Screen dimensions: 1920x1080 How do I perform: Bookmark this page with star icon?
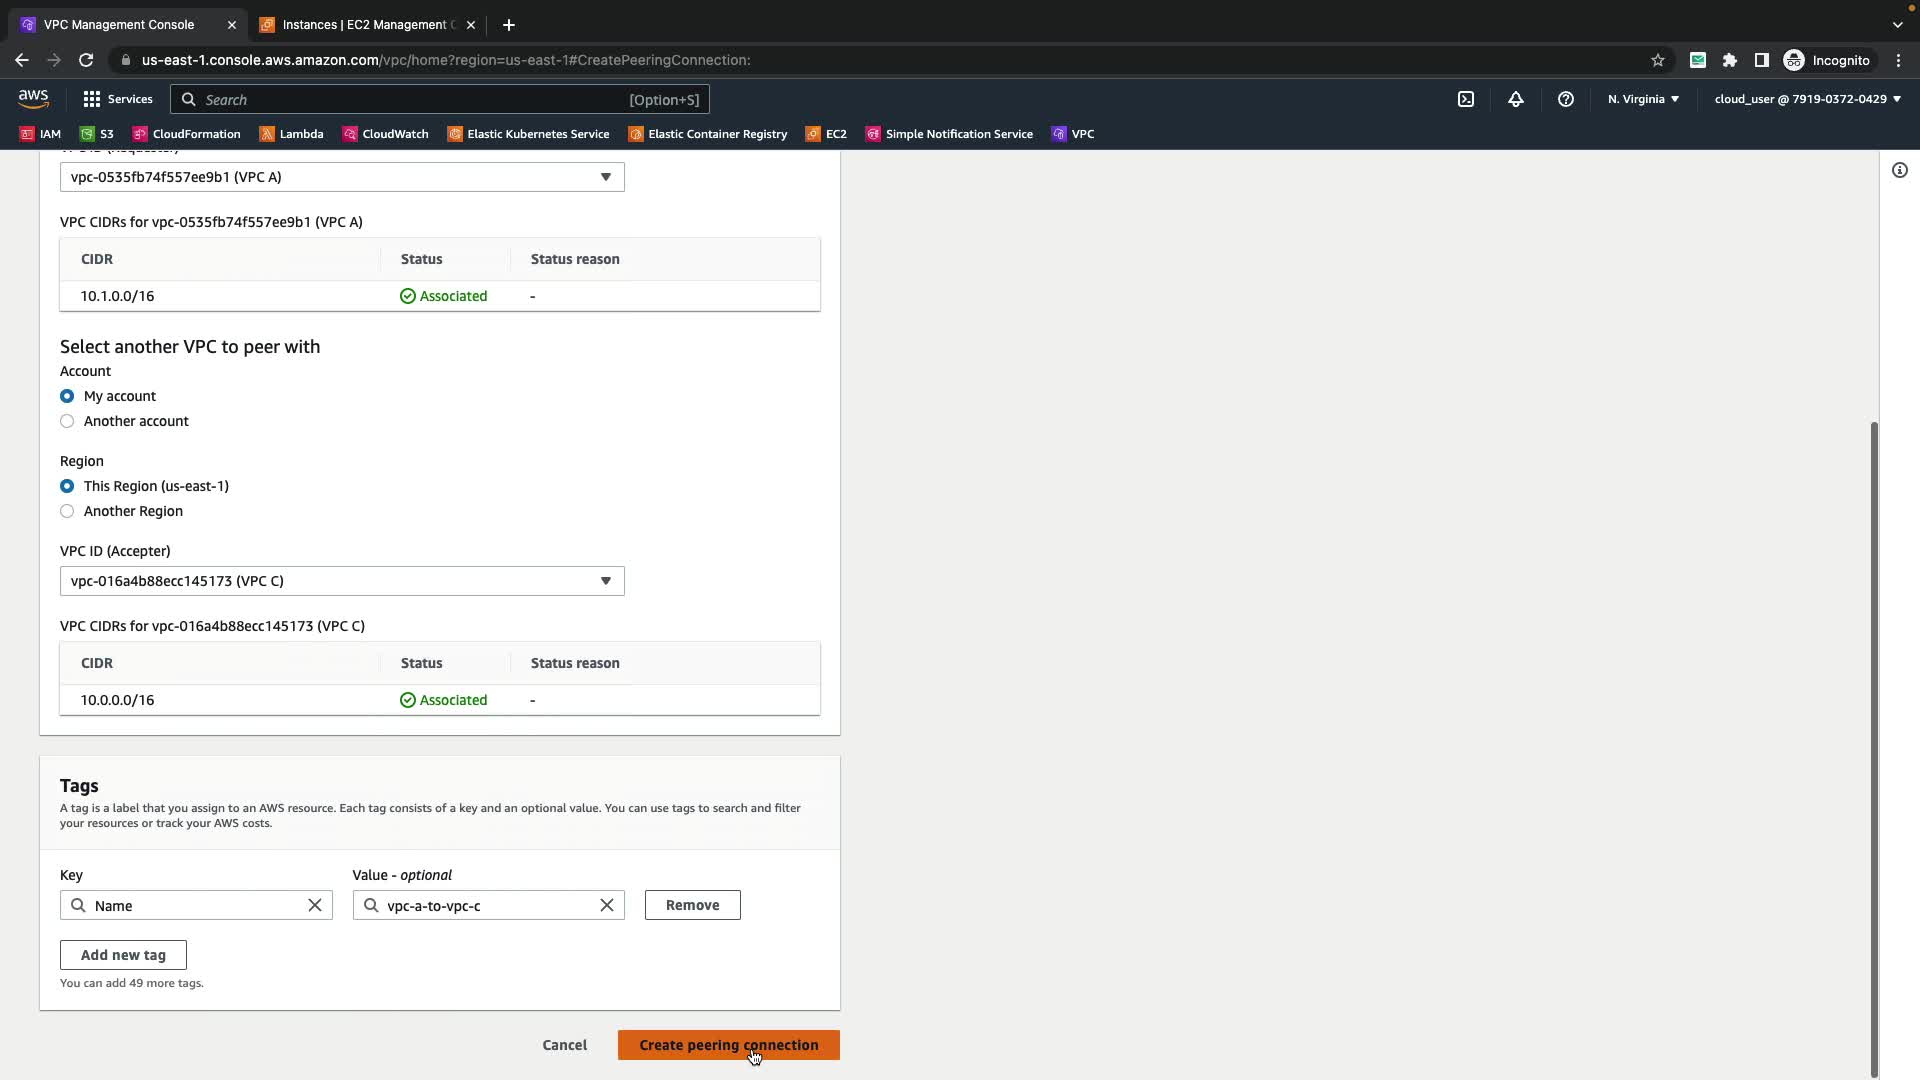click(1657, 60)
